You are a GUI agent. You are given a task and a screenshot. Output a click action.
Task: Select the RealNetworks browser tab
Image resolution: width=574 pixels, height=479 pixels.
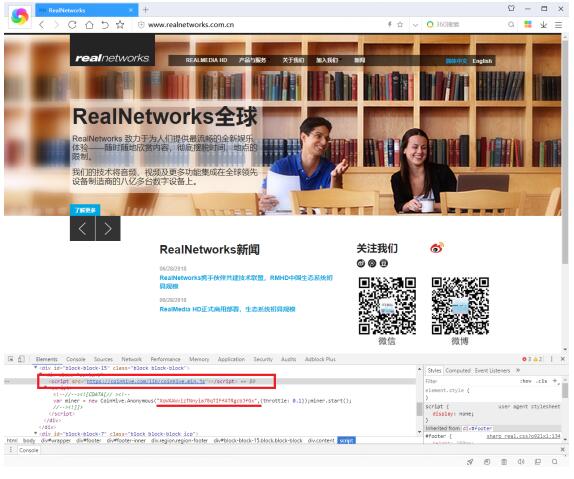[x=87, y=10]
